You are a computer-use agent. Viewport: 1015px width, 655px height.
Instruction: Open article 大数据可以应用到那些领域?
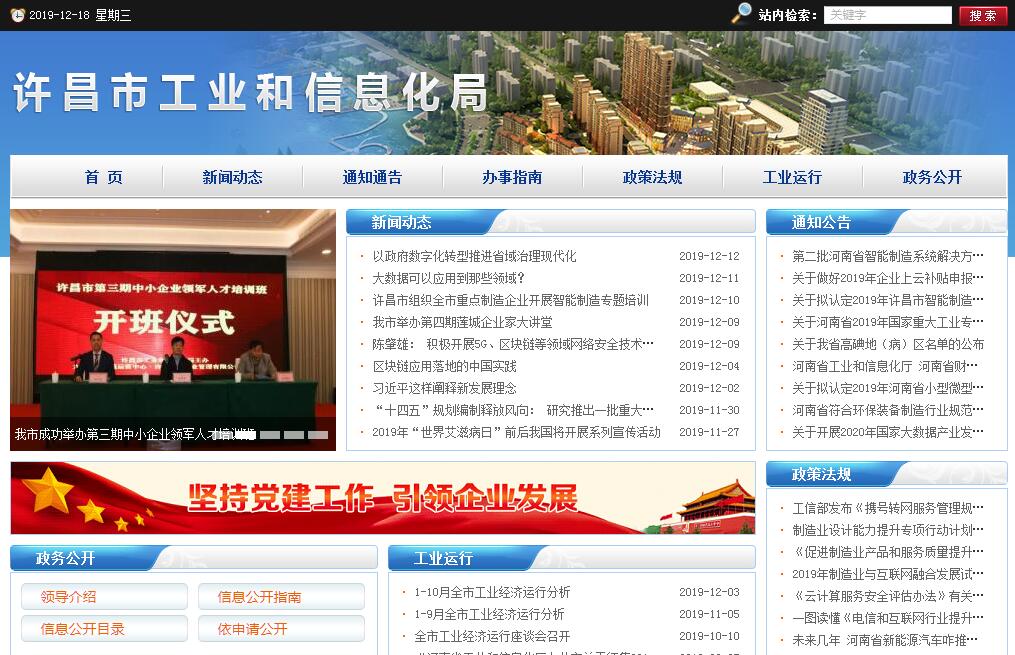click(448, 278)
